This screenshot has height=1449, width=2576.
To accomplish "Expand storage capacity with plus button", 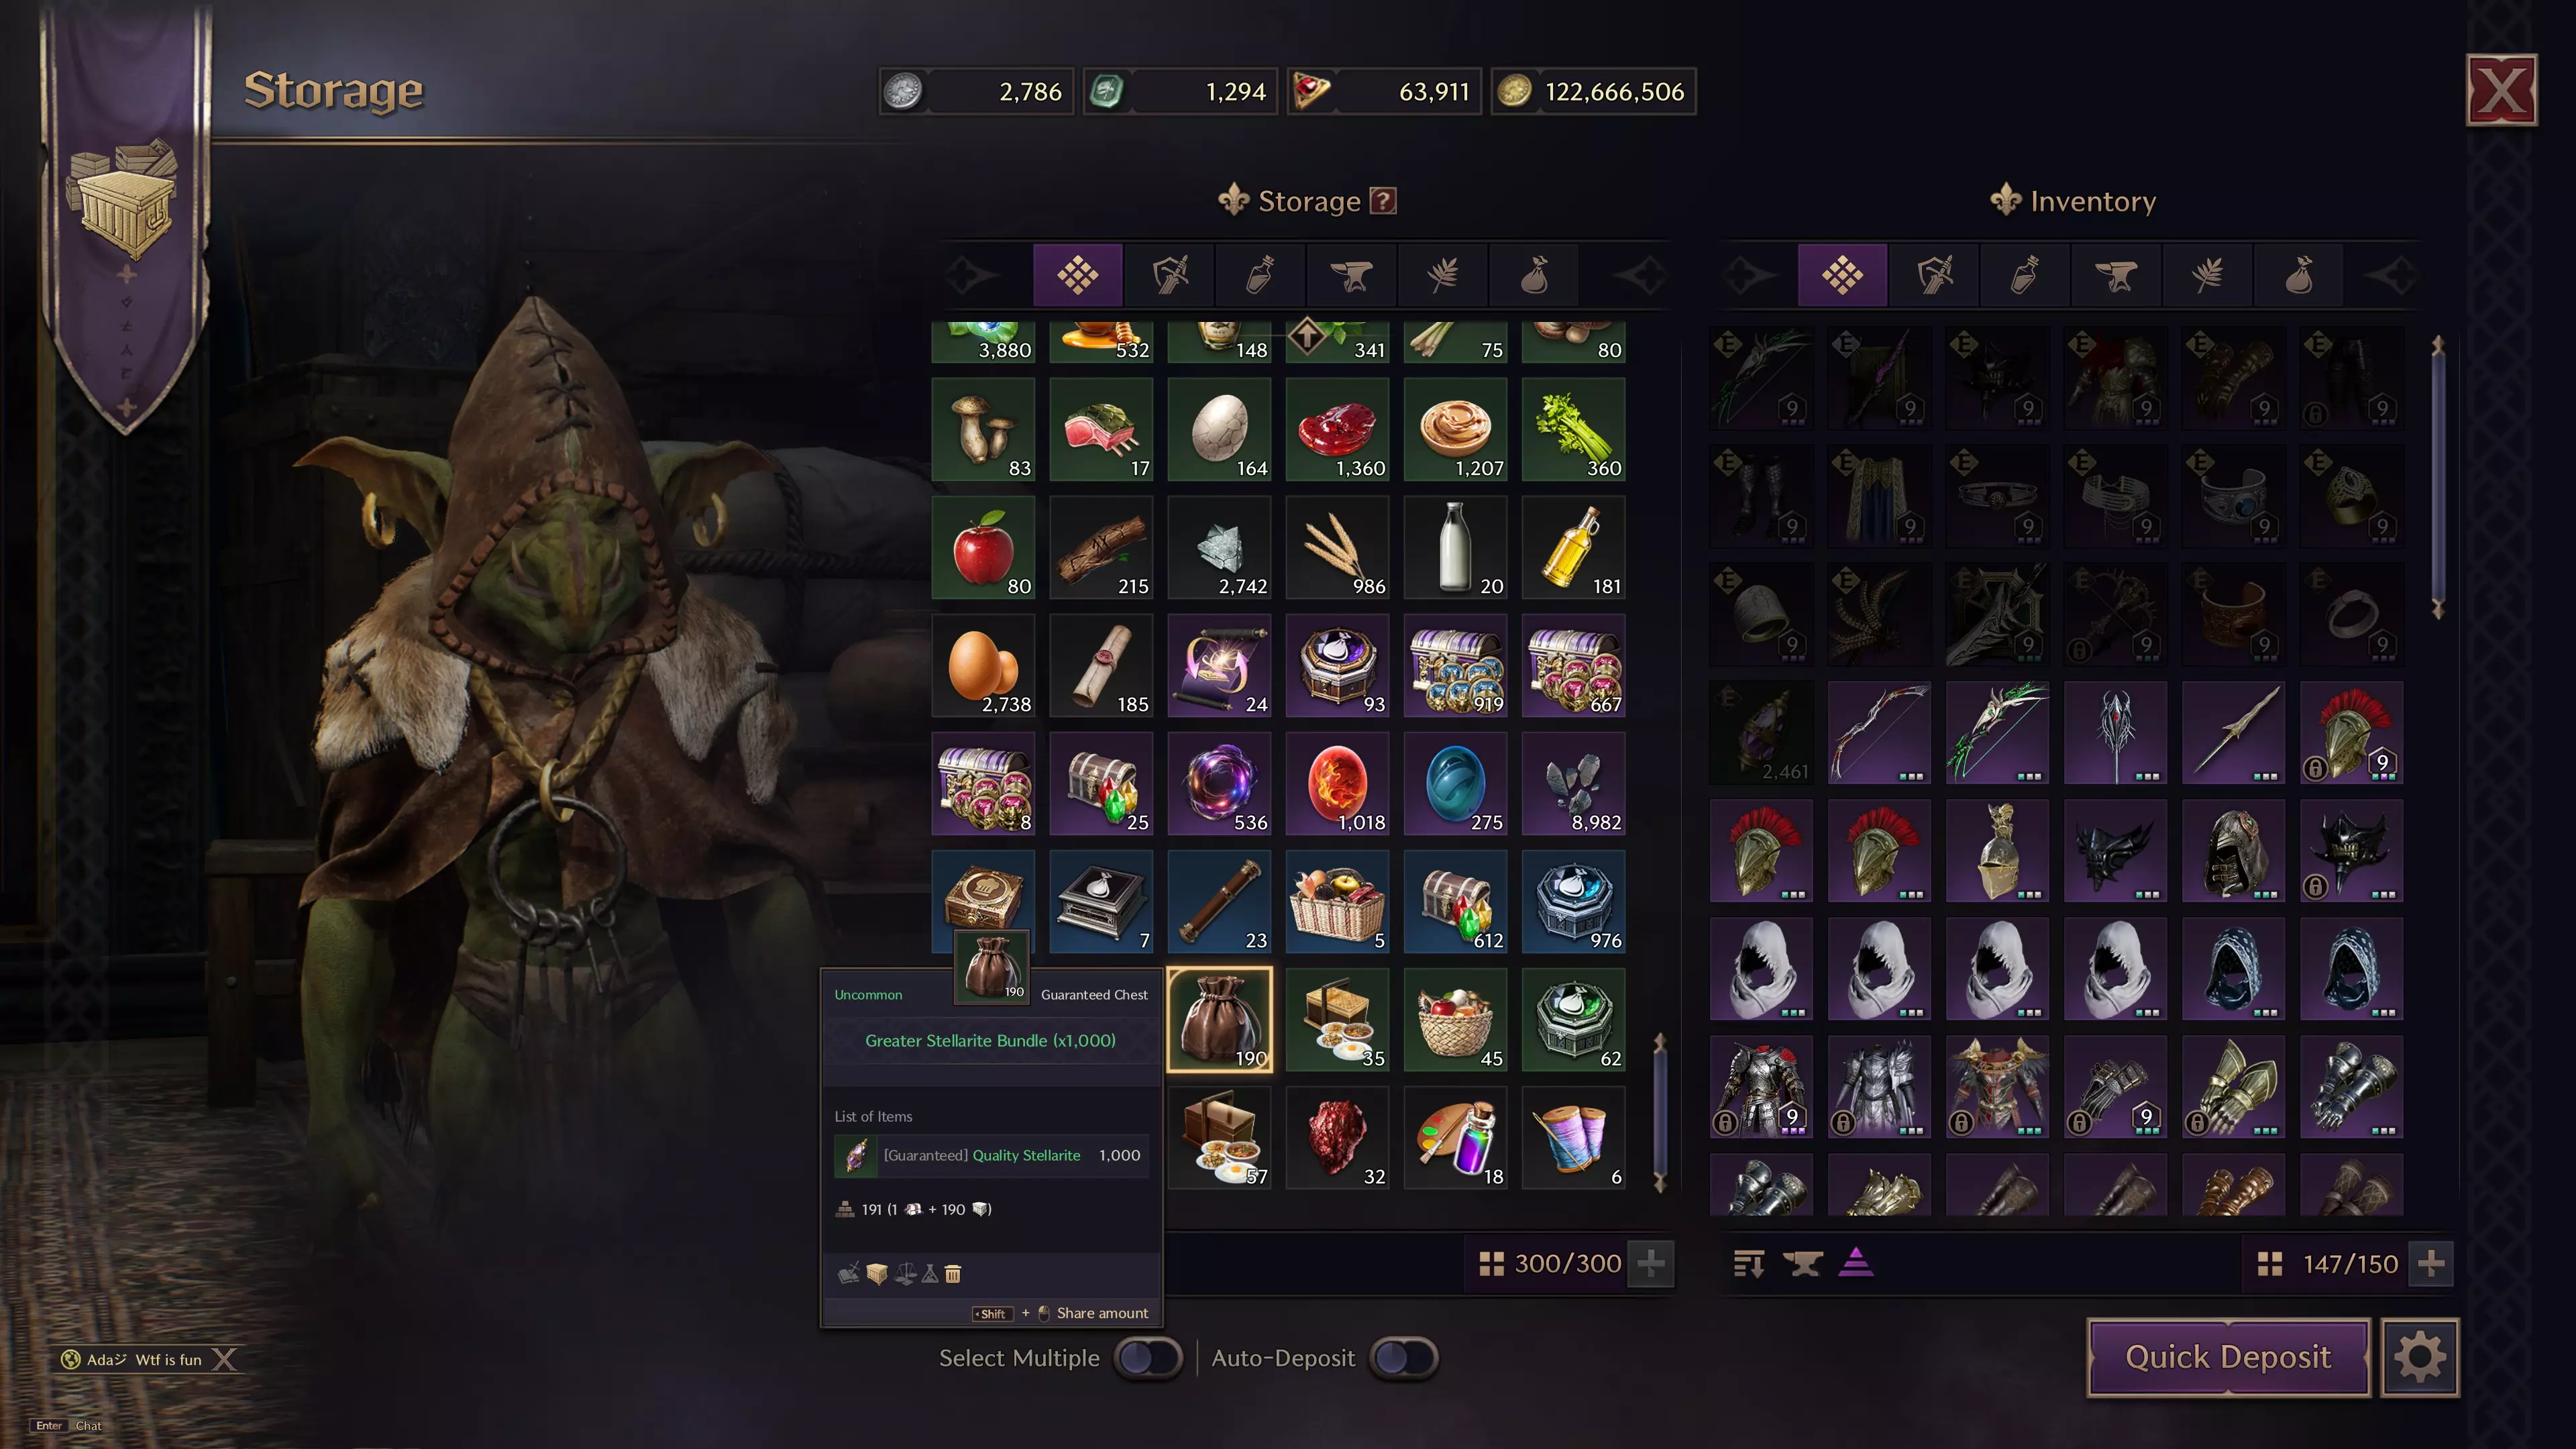I will tap(1651, 1264).
